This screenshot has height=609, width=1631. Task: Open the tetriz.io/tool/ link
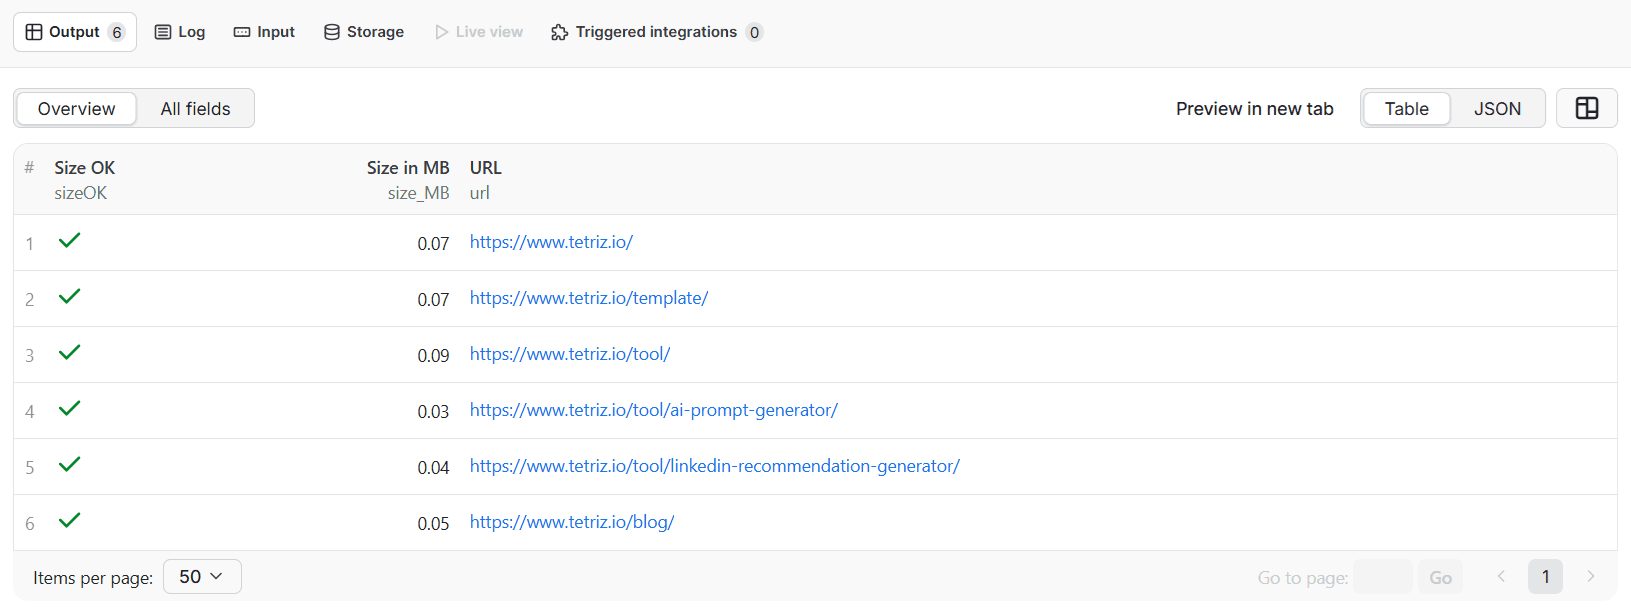570,354
